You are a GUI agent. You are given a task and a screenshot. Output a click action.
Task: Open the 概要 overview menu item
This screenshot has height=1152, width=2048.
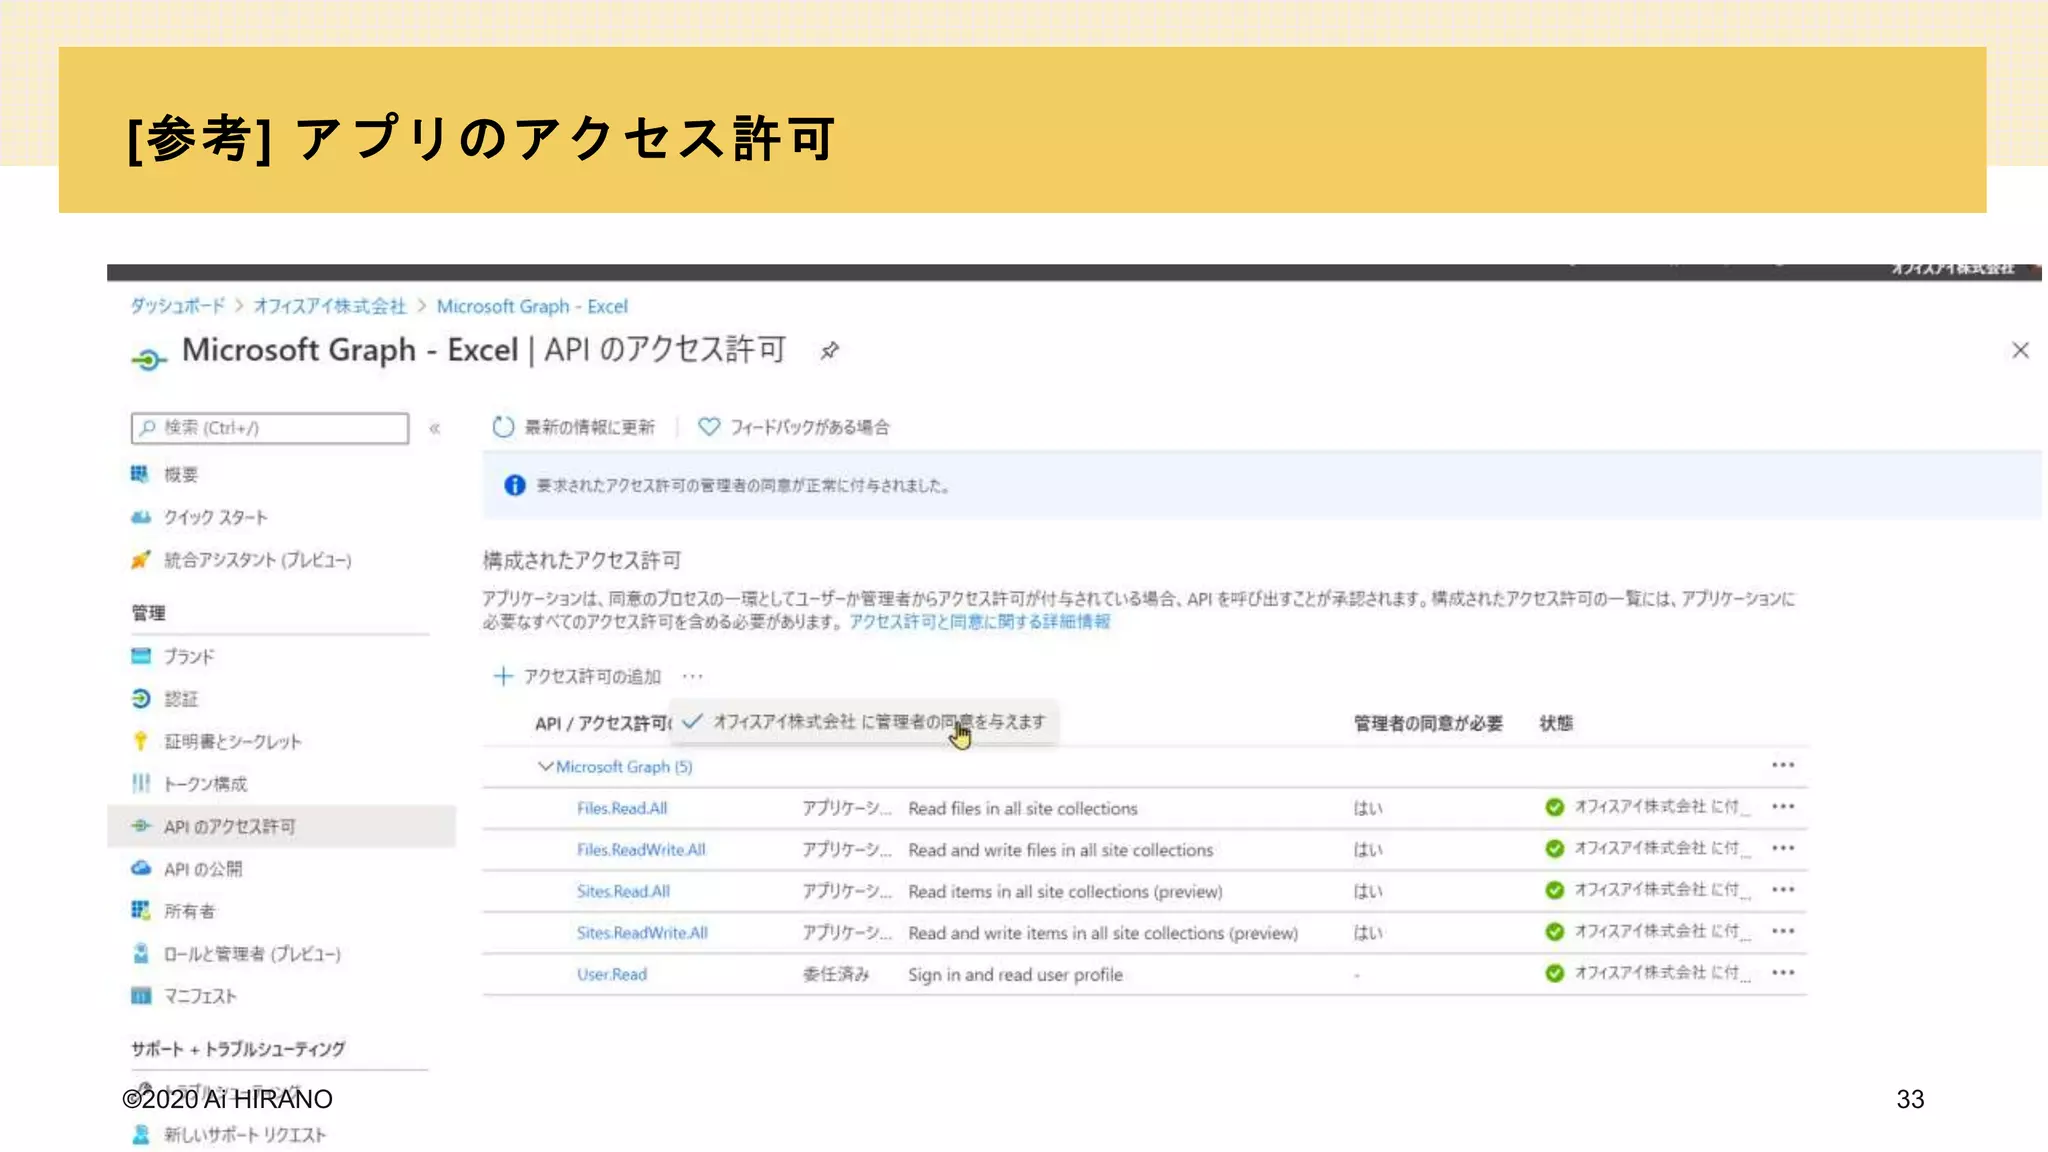(180, 474)
